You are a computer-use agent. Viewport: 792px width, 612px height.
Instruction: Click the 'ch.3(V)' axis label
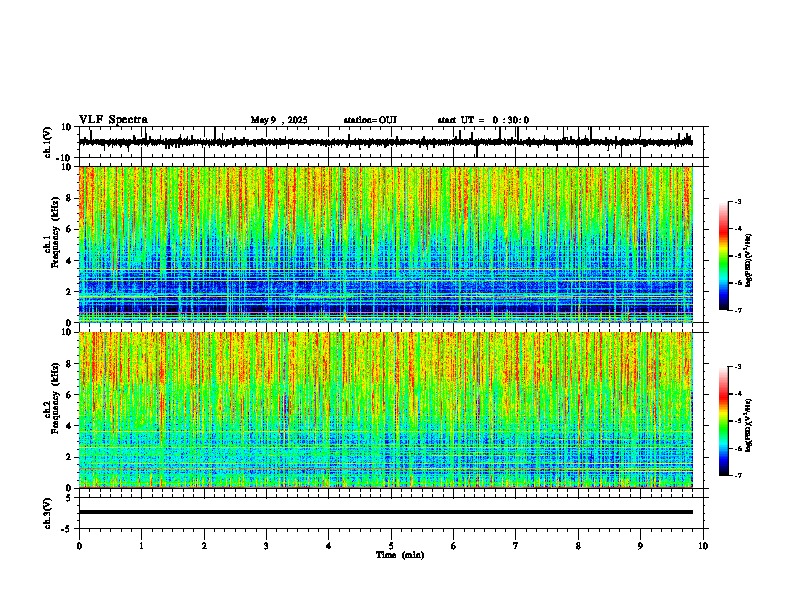pos(48,513)
